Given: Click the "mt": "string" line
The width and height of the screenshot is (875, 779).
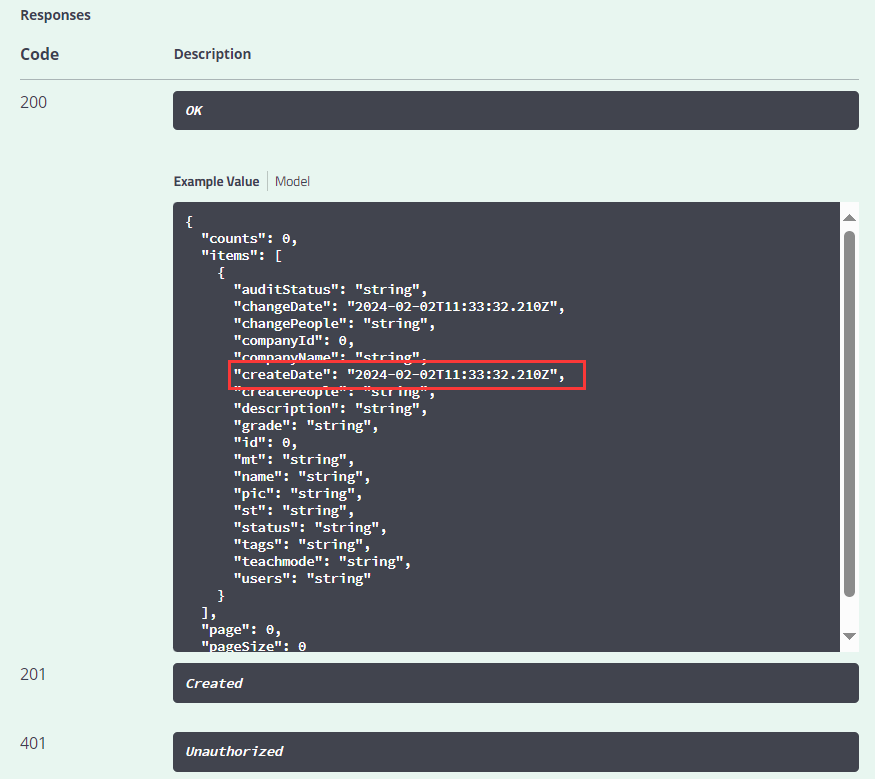Looking at the screenshot, I should pos(294,460).
